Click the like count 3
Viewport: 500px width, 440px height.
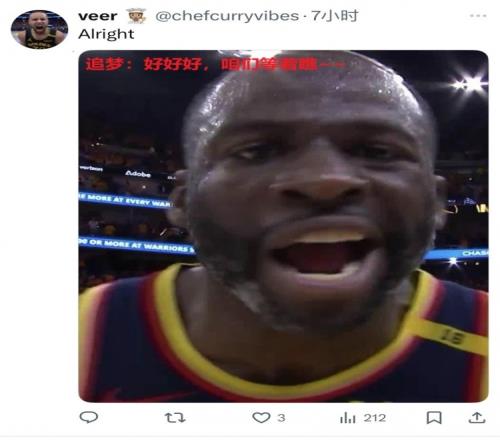(281, 418)
